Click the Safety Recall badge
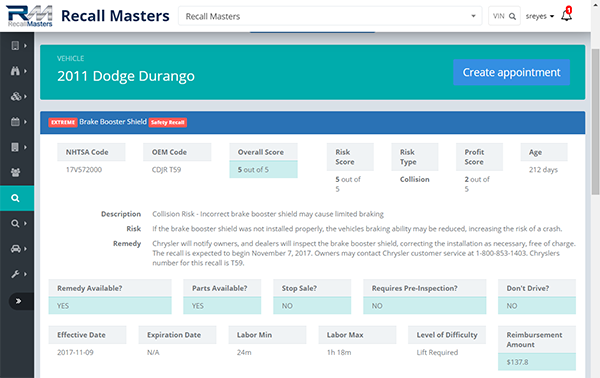This screenshot has width=600, height=378. [168, 122]
